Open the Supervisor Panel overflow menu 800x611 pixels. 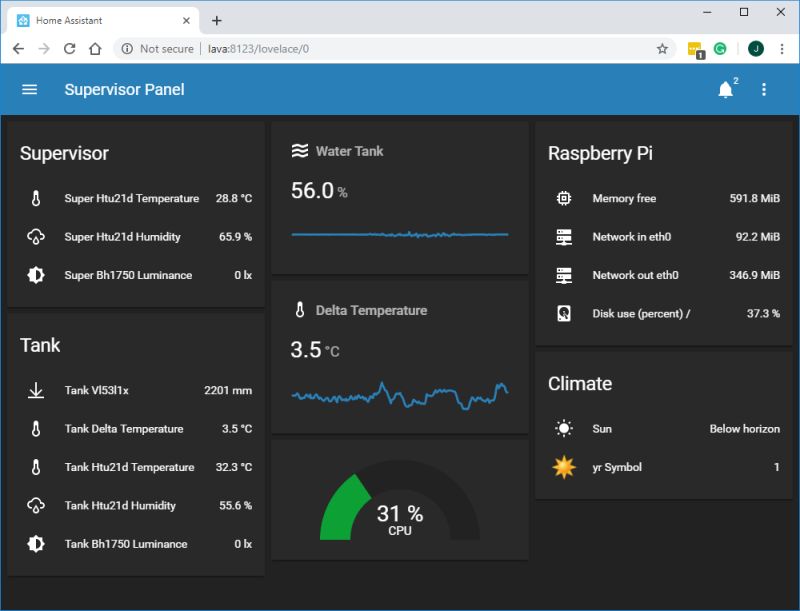pyautogui.click(x=764, y=90)
